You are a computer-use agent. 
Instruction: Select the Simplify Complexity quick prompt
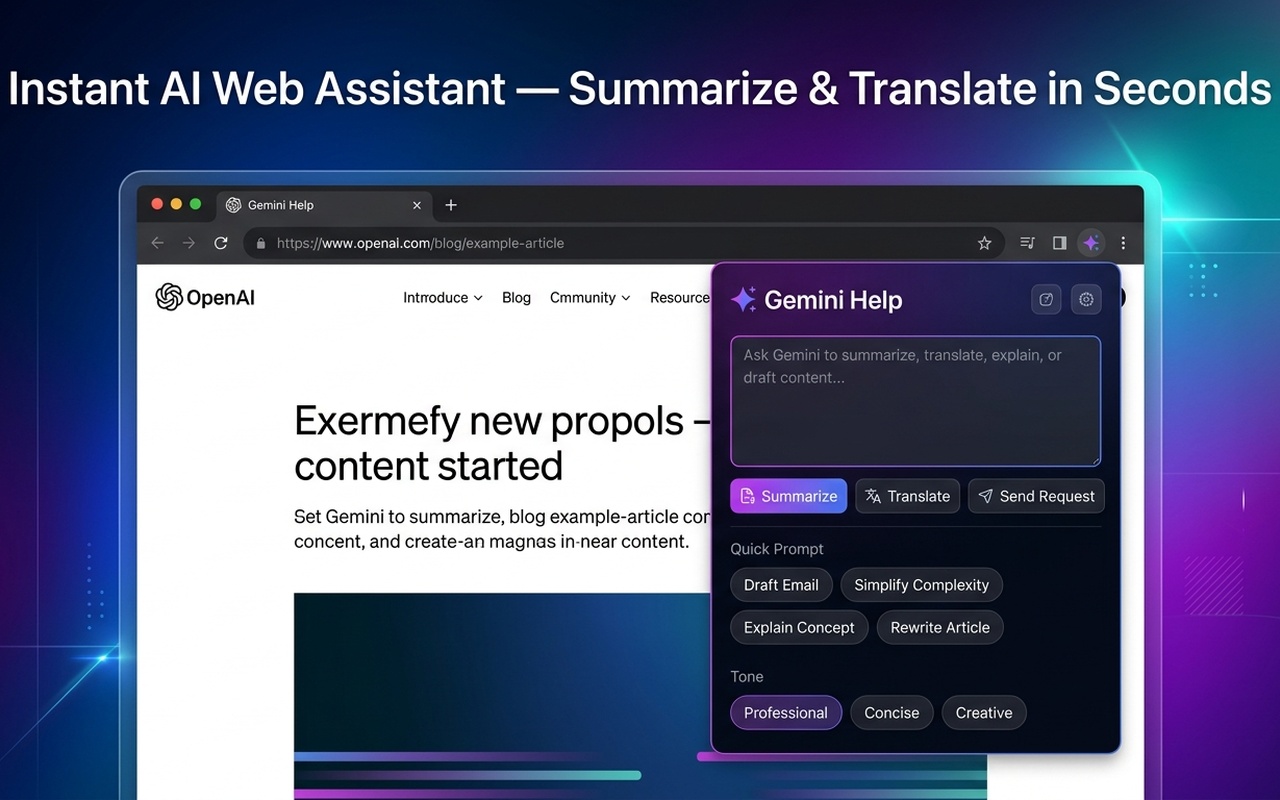[921, 585]
